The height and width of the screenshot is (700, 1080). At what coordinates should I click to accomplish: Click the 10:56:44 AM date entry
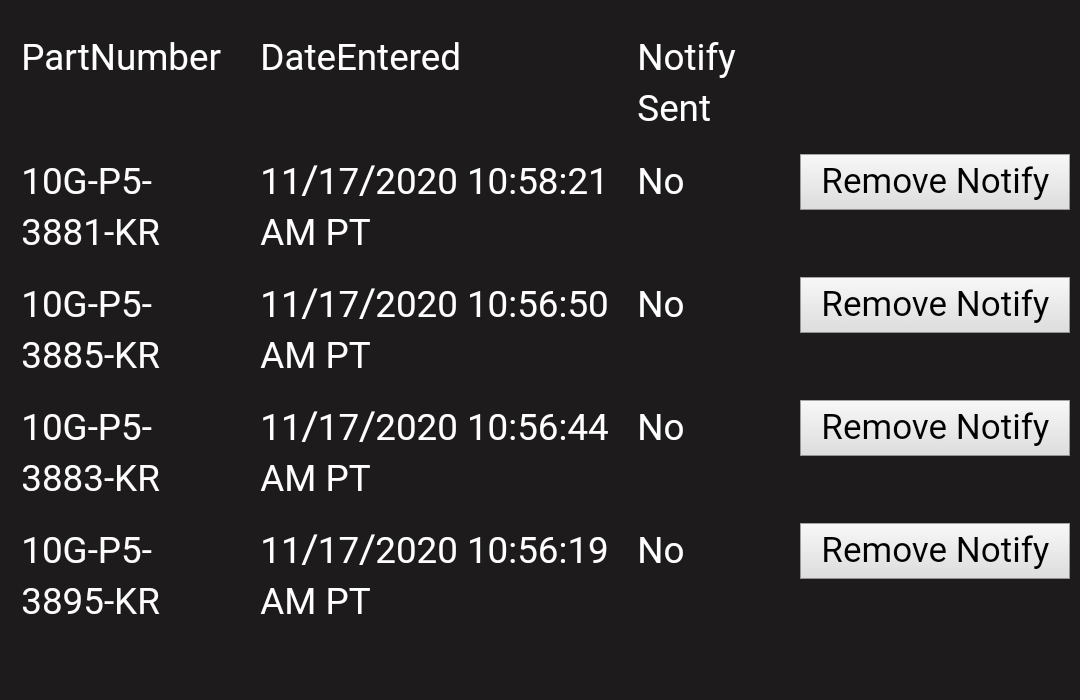[434, 453]
